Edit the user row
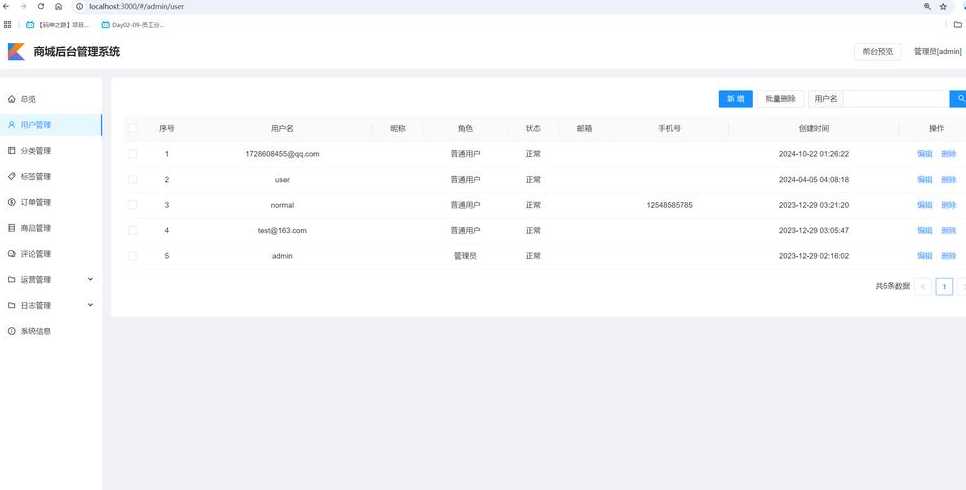Viewport: 966px width, 490px height. coord(925,179)
